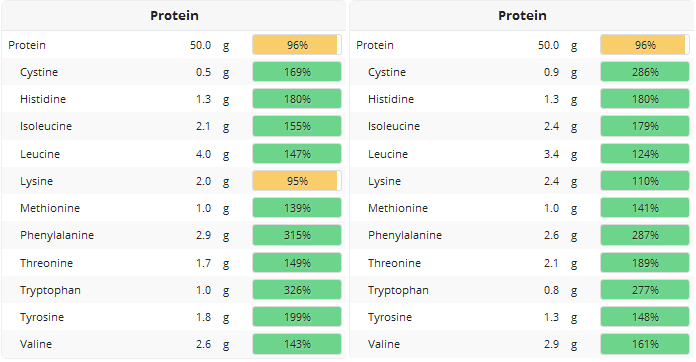696x362 pixels.
Task: Select the right Cystine 286% progress bar
Action: tap(645, 72)
